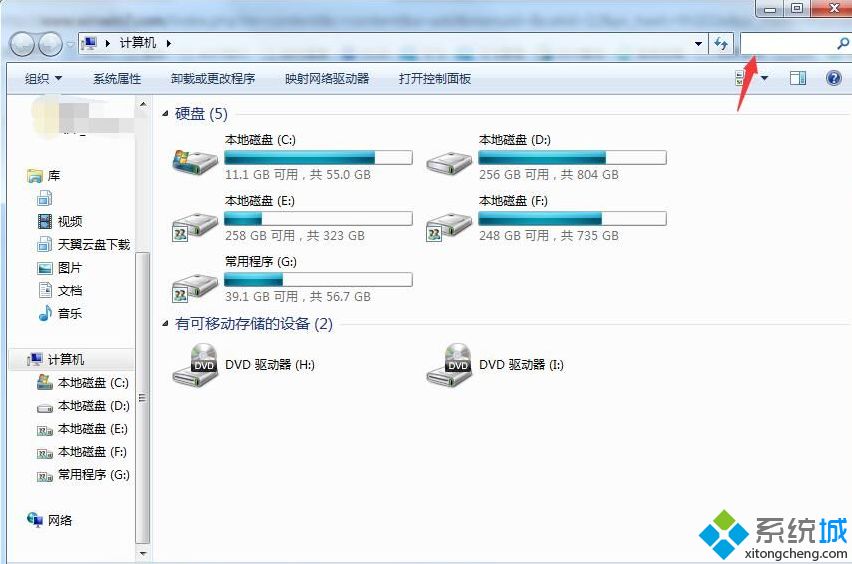Click the 有可移动存储的设备 (2) header text
The height and width of the screenshot is (564, 852).
pyautogui.click(x=254, y=324)
